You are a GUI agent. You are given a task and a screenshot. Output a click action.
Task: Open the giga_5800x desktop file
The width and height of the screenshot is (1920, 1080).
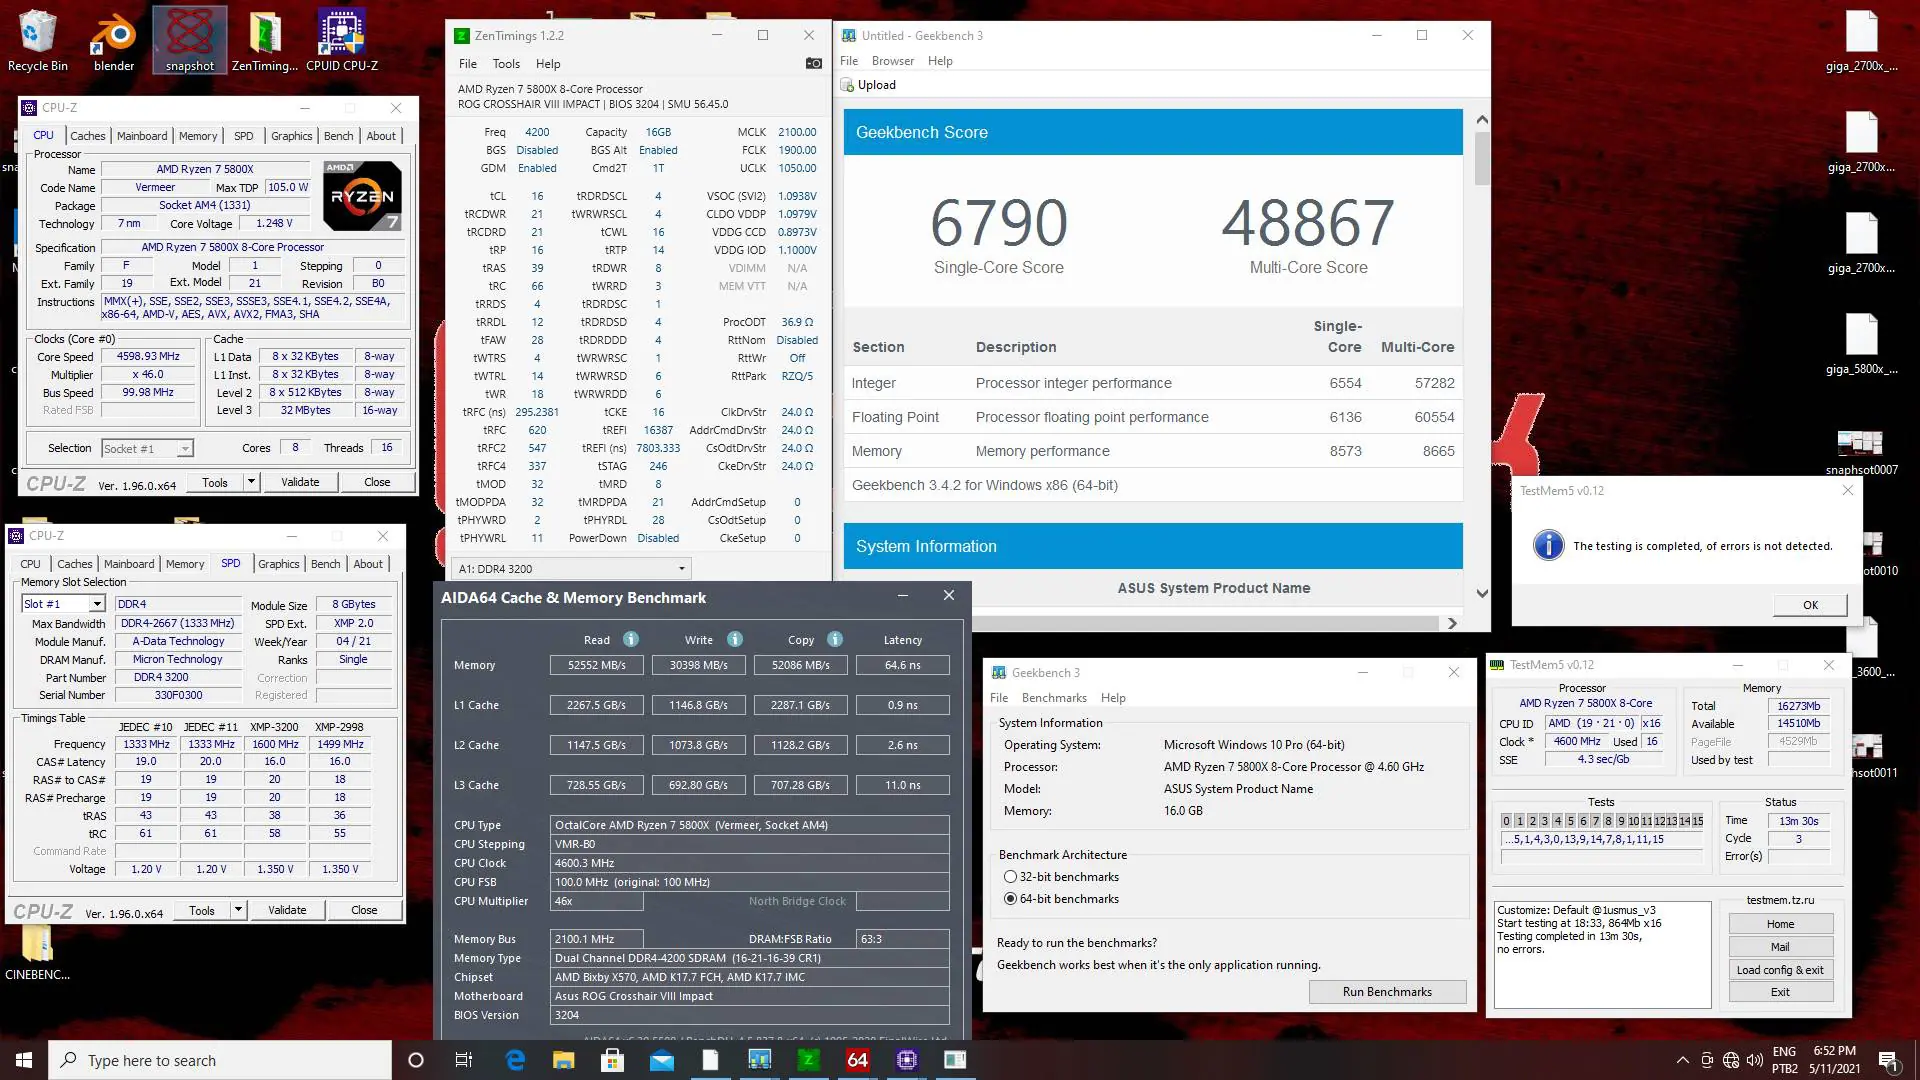1861,344
